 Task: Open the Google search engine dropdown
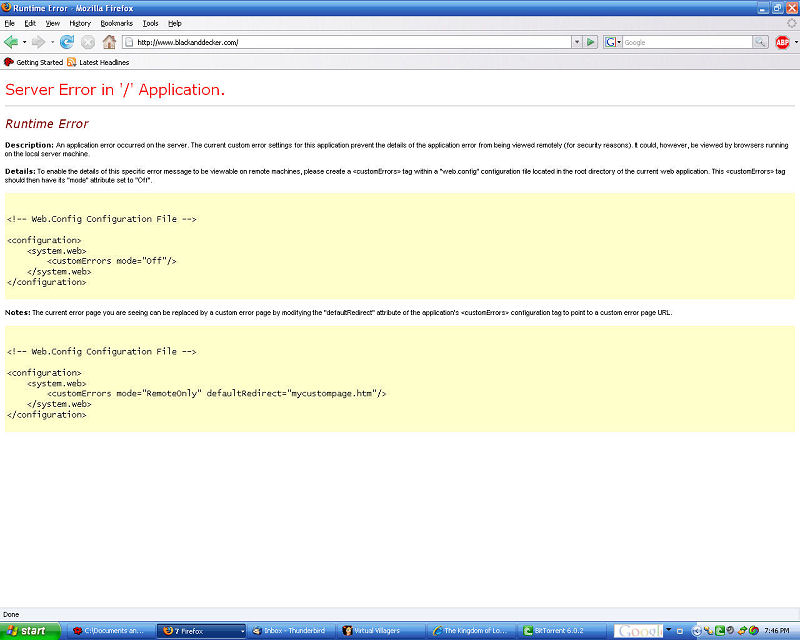coord(611,42)
